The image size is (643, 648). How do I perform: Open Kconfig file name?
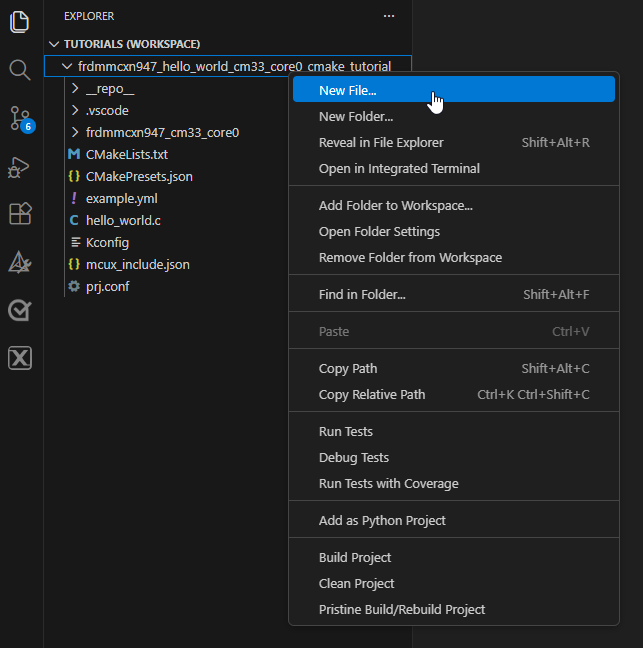[x=107, y=243]
